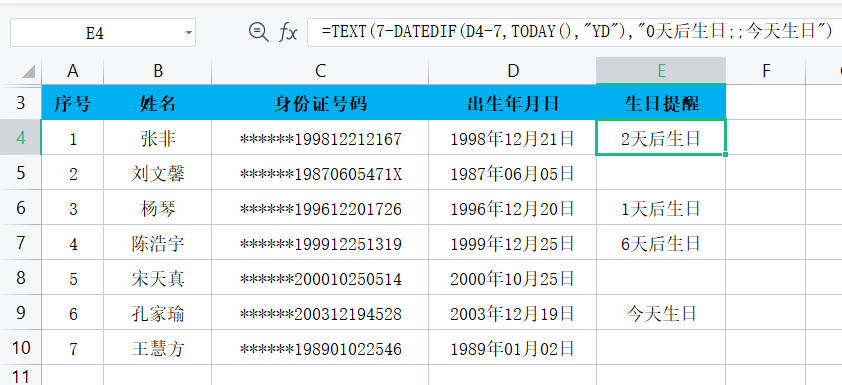Click ID cell ******199612201726

tap(320, 208)
